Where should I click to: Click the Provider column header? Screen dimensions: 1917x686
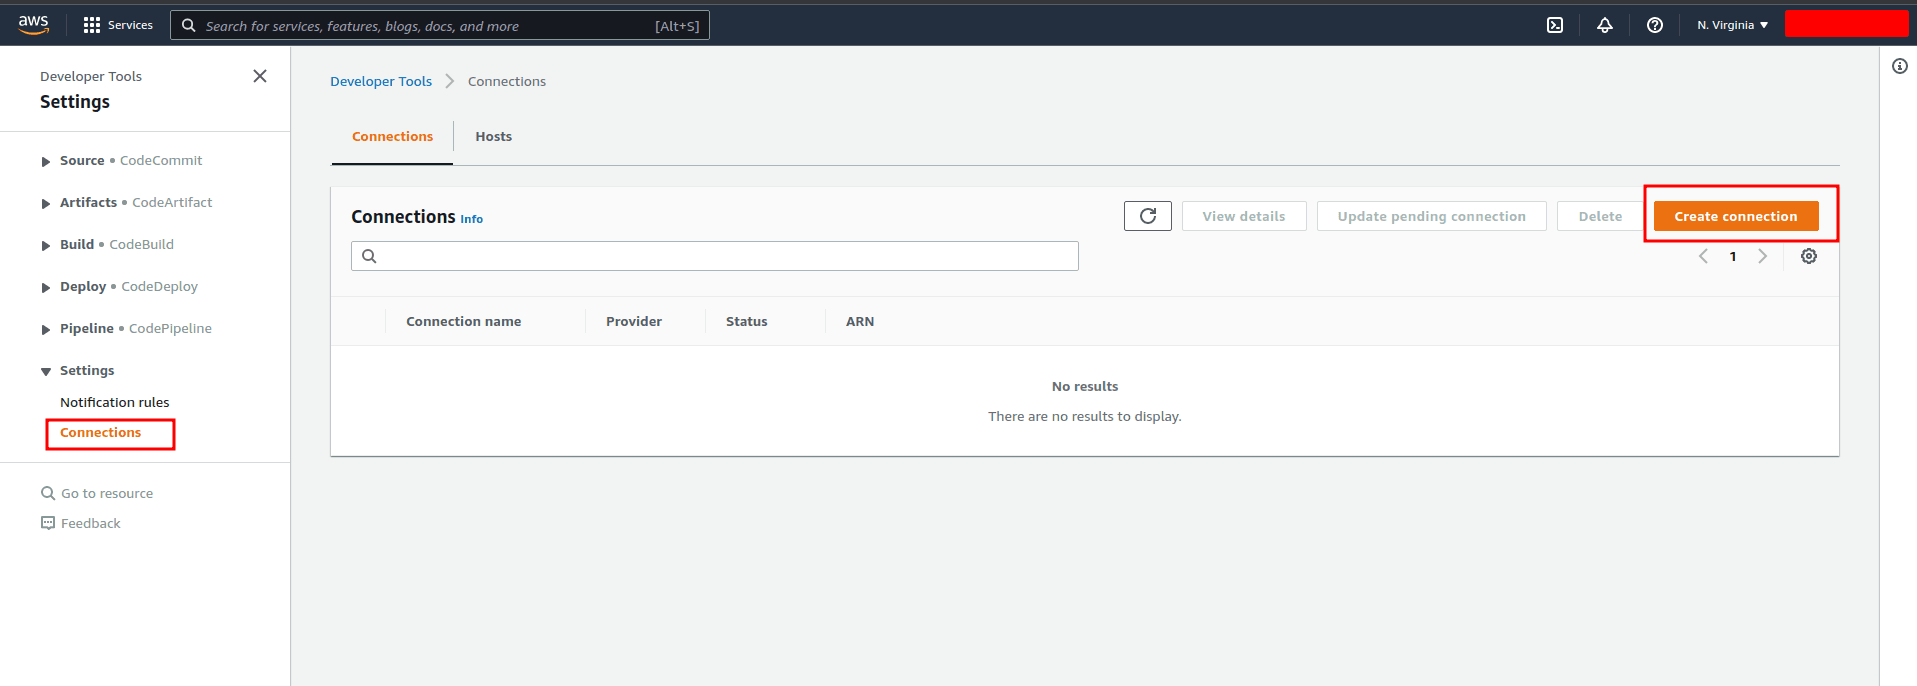click(634, 321)
